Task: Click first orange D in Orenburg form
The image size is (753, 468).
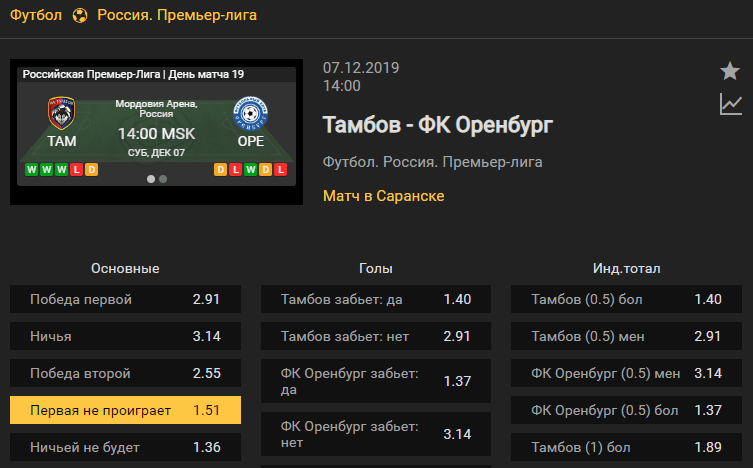Action: [220, 169]
